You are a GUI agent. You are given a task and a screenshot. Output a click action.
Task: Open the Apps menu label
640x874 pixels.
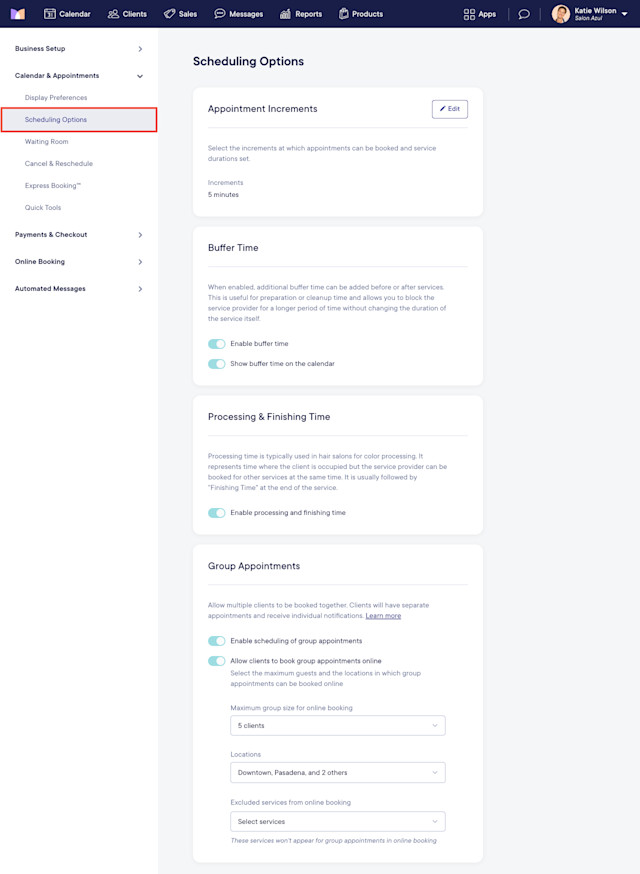487,14
